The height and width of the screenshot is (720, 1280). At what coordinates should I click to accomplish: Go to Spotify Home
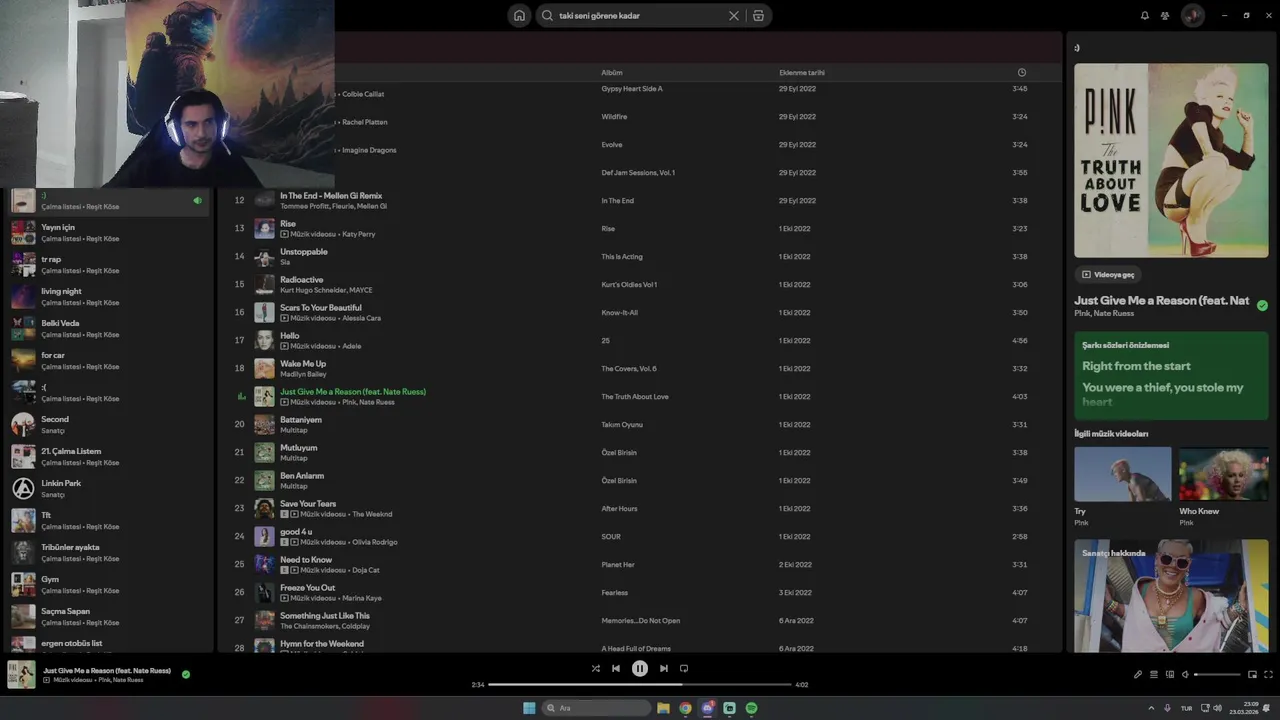(519, 15)
